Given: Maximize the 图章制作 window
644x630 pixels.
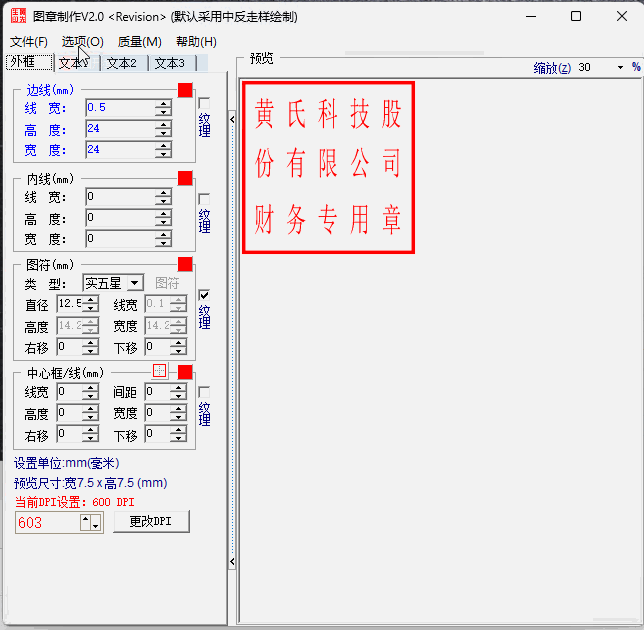Looking at the screenshot, I should (576, 16).
